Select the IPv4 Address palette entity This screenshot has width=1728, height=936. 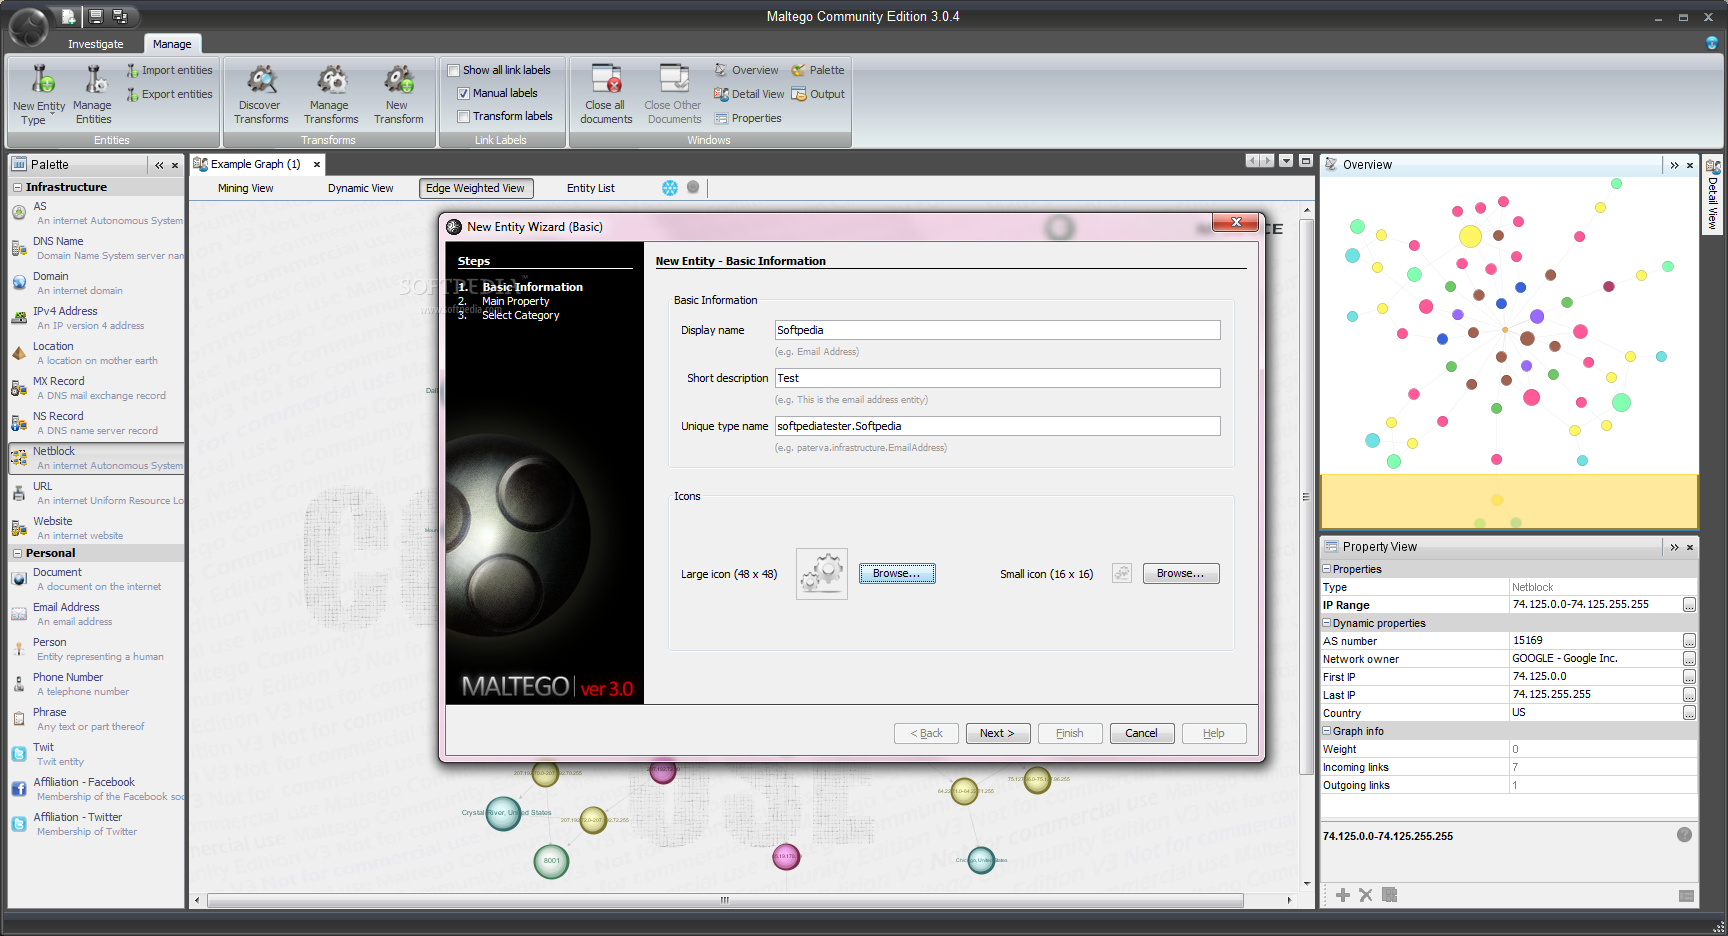click(96, 318)
